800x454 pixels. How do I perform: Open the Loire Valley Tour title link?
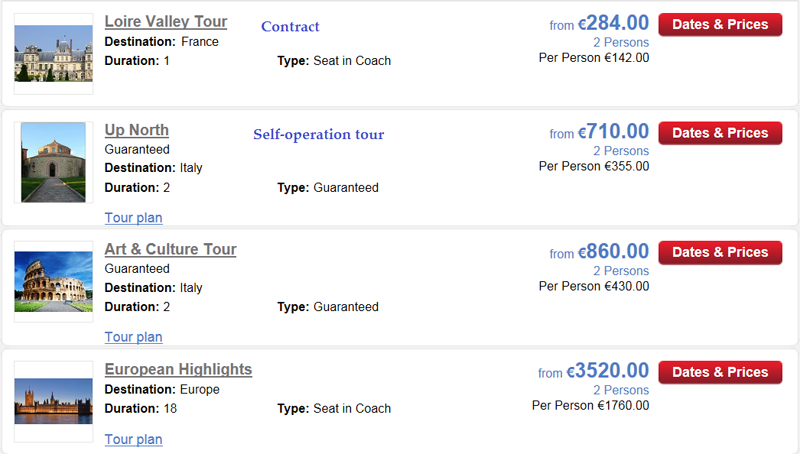(166, 21)
